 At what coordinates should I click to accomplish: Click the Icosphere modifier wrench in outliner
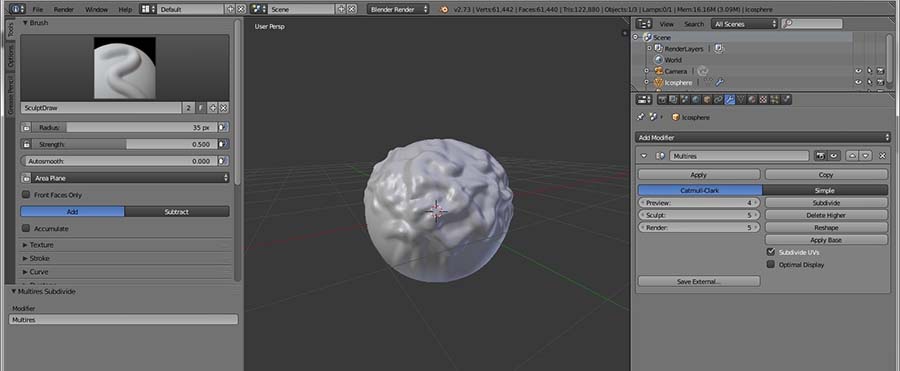click(x=719, y=83)
